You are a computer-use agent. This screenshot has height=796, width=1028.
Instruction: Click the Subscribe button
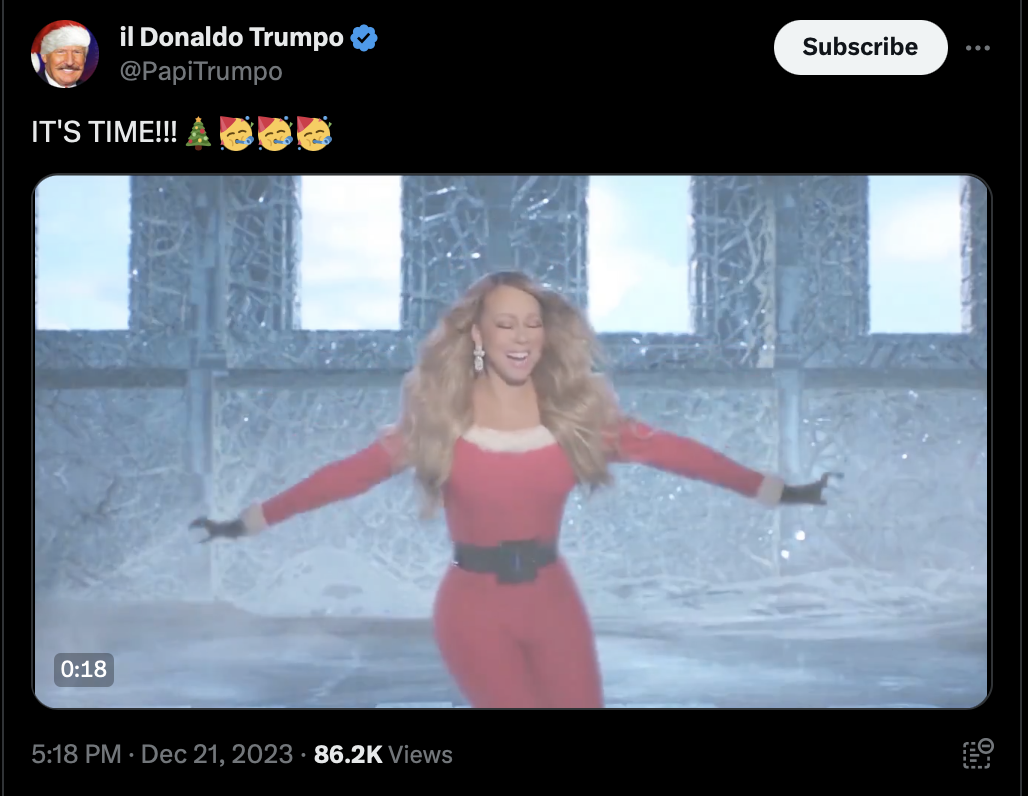(x=860, y=47)
